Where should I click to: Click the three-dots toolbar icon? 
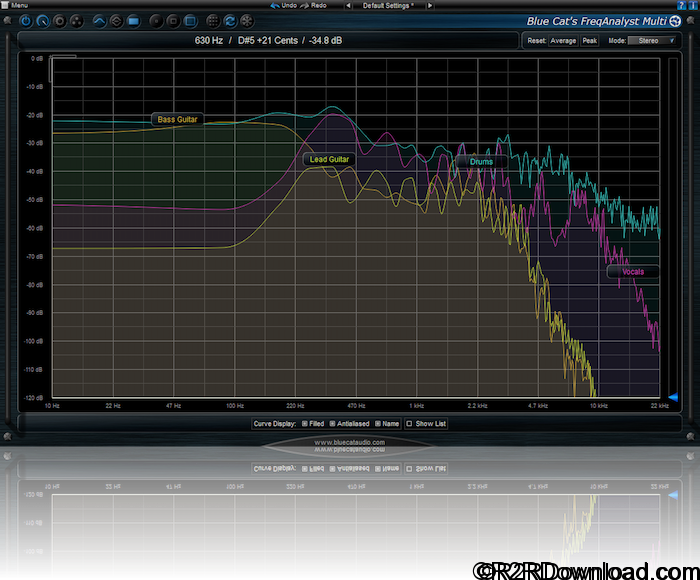click(77, 21)
